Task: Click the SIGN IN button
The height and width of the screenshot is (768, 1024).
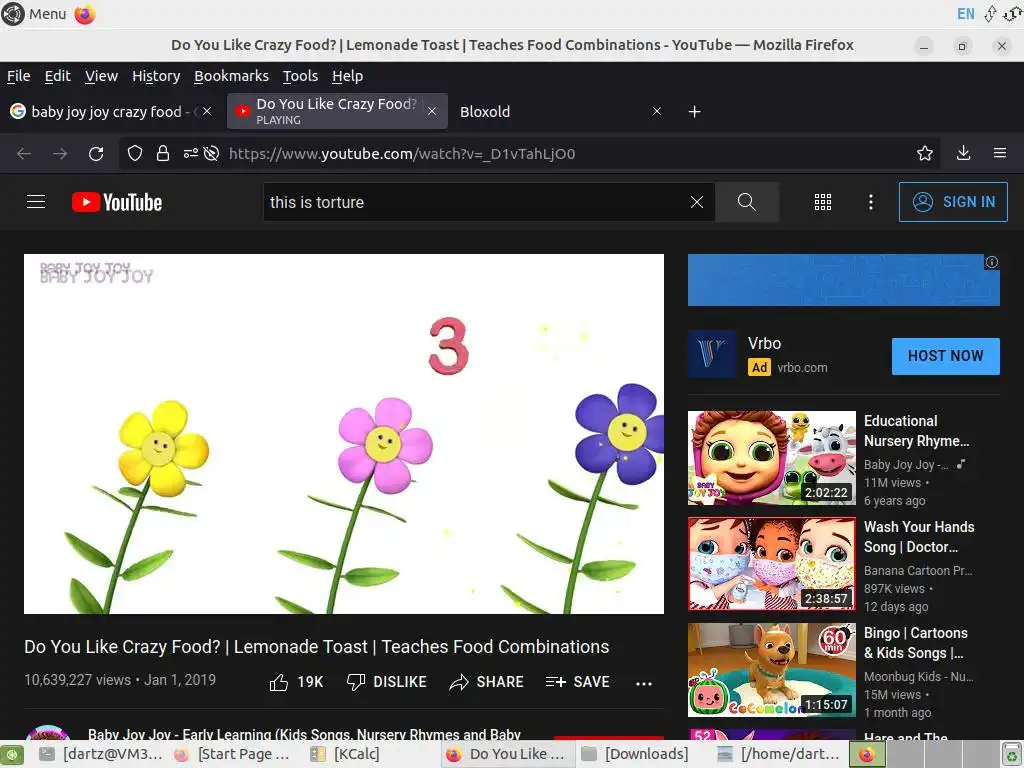Action: point(953,202)
